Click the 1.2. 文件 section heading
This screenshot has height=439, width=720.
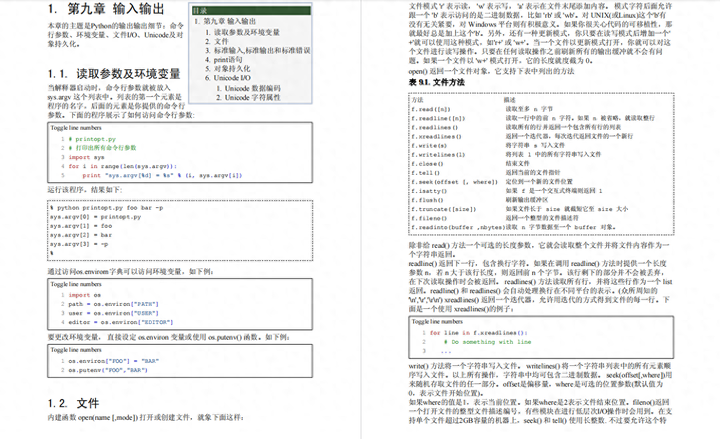pyautogui.click(x=73, y=403)
